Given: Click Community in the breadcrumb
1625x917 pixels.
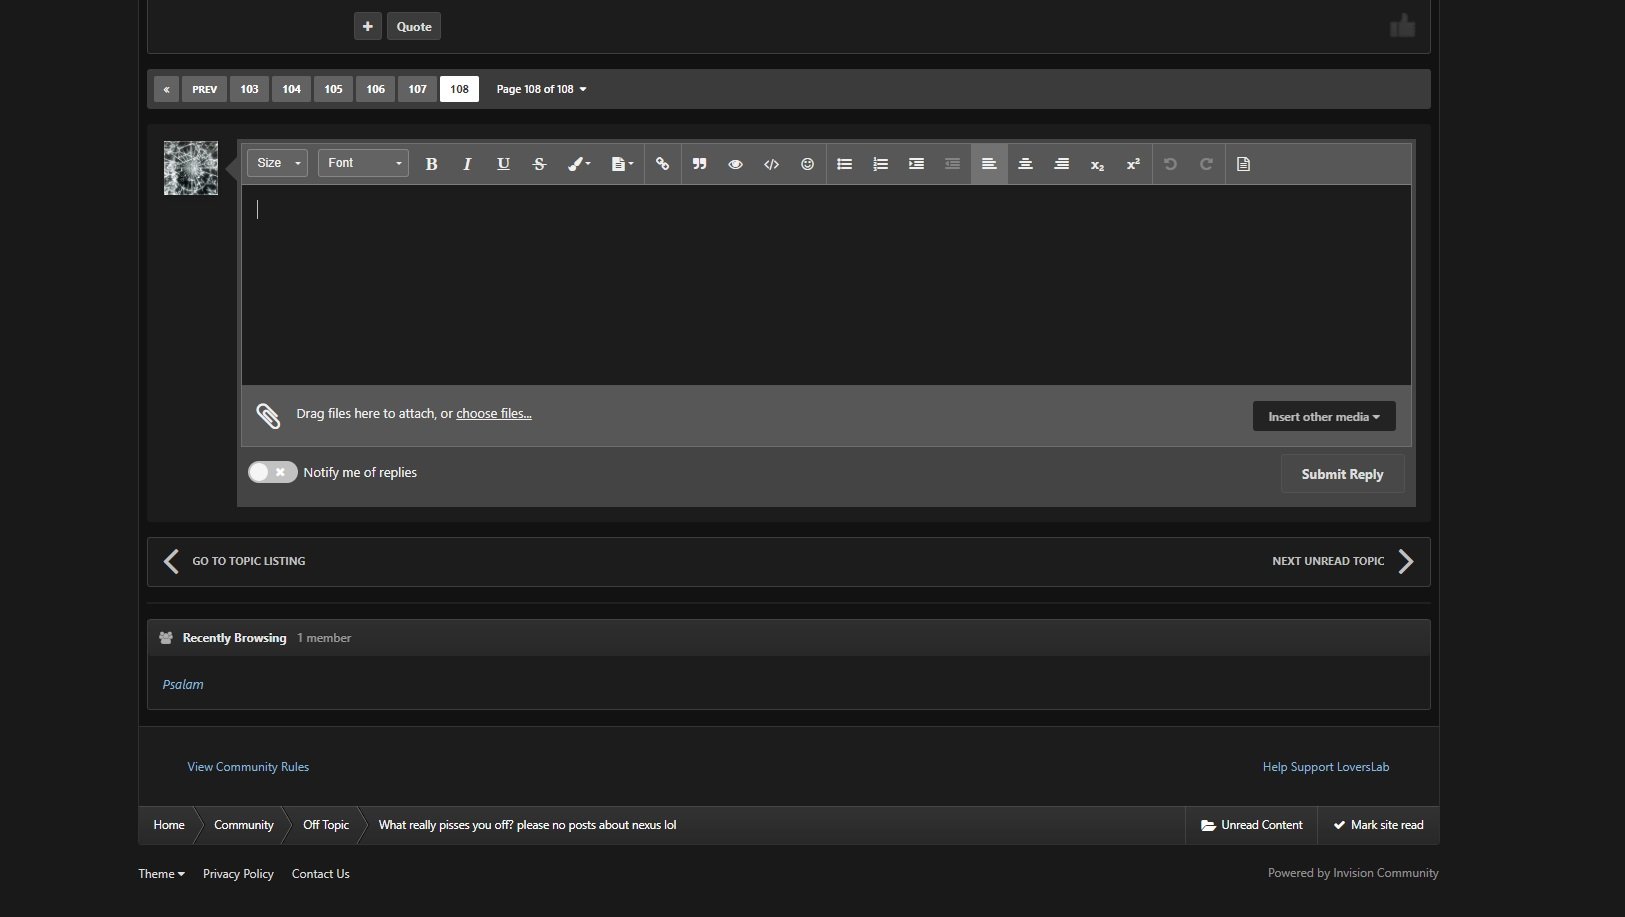Looking at the screenshot, I should click(244, 825).
